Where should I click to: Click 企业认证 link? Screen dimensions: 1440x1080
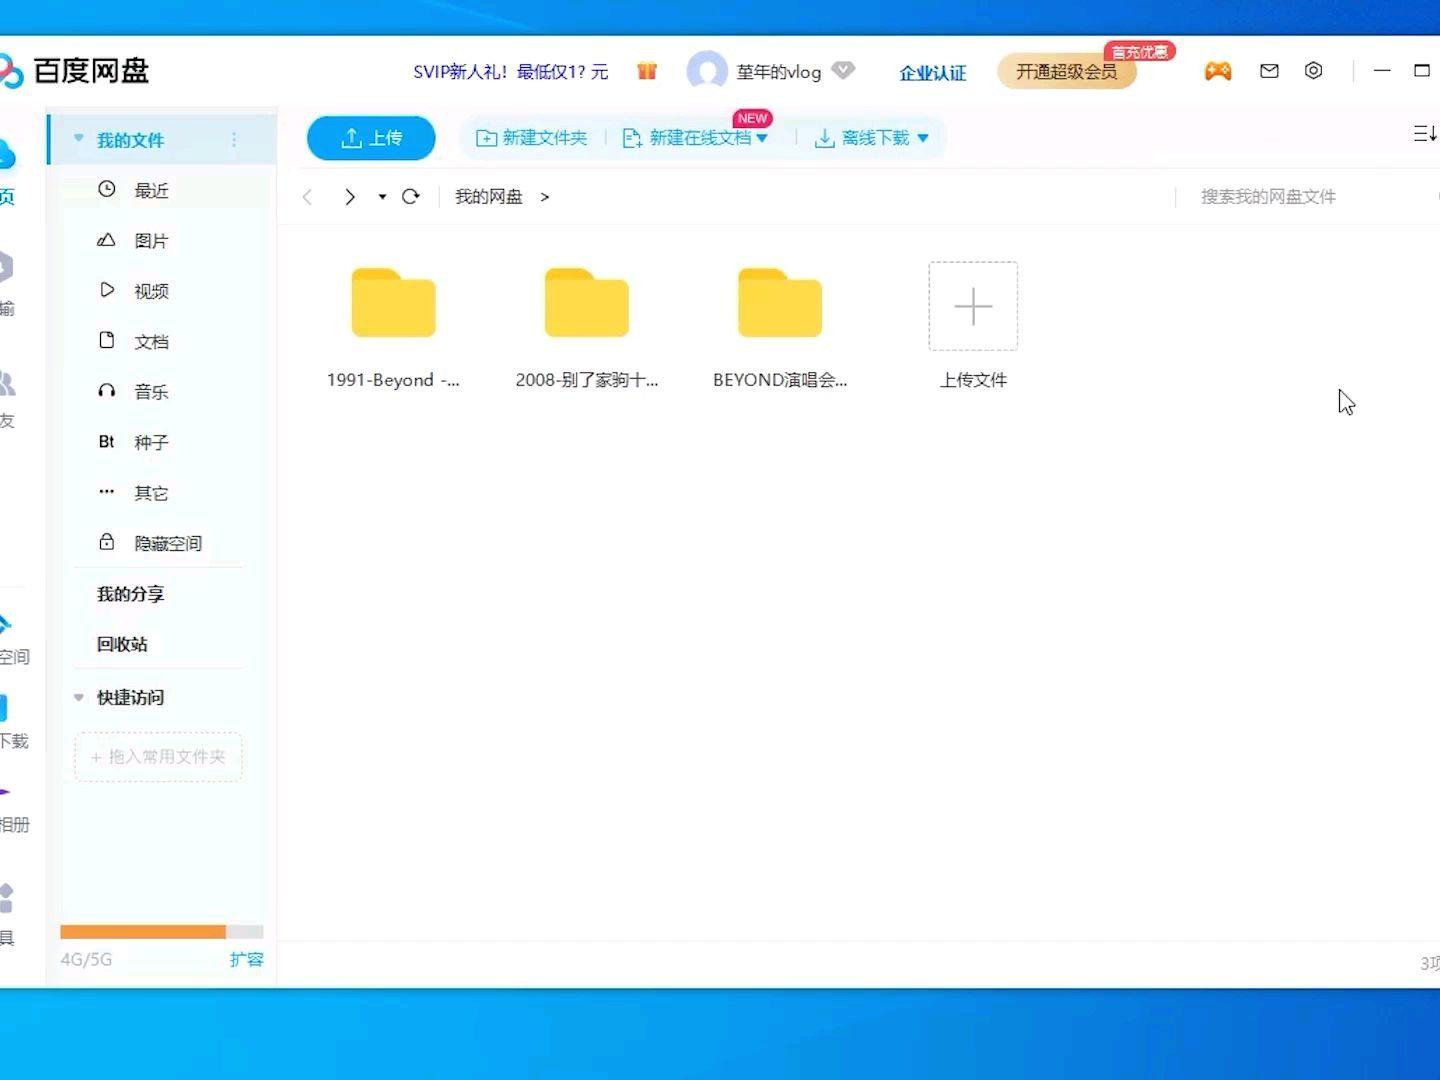pos(932,73)
